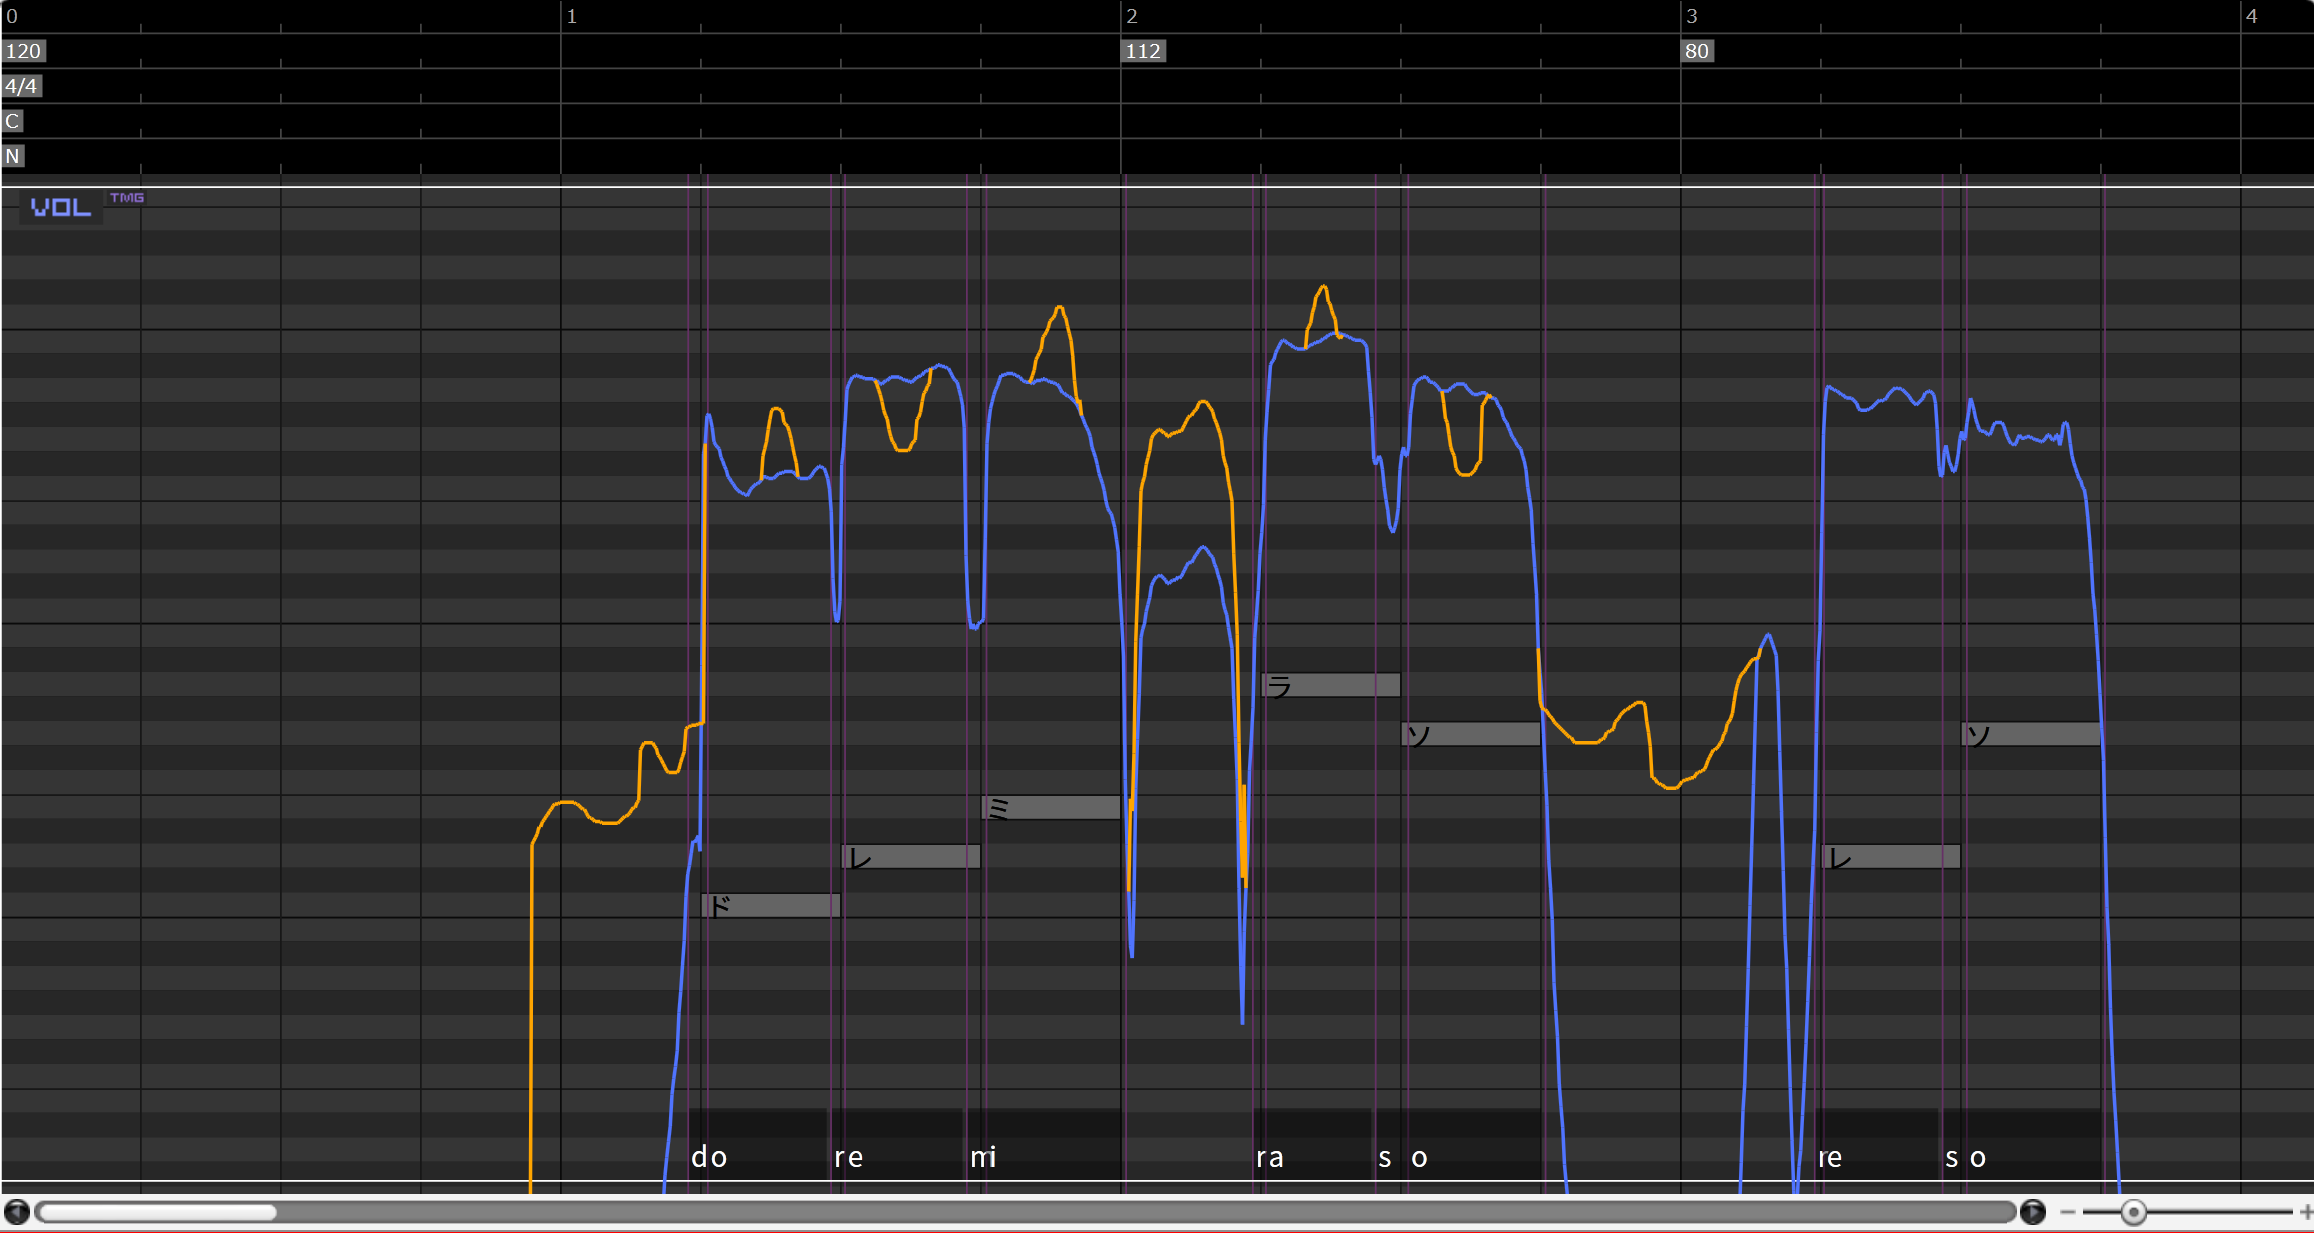Viewport: 2314px width, 1233px height.
Task: Click the zoom in plus icon
Action: pyautogui.click(x=2306, y=1212)
